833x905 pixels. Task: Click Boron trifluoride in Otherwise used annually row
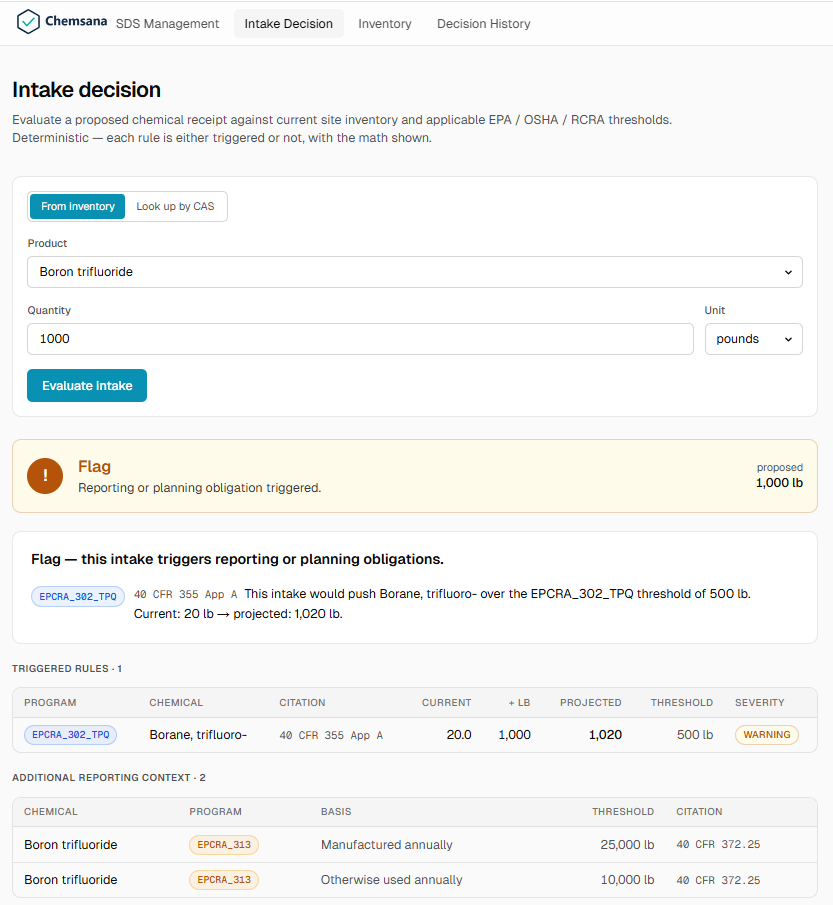coord(71,880)
